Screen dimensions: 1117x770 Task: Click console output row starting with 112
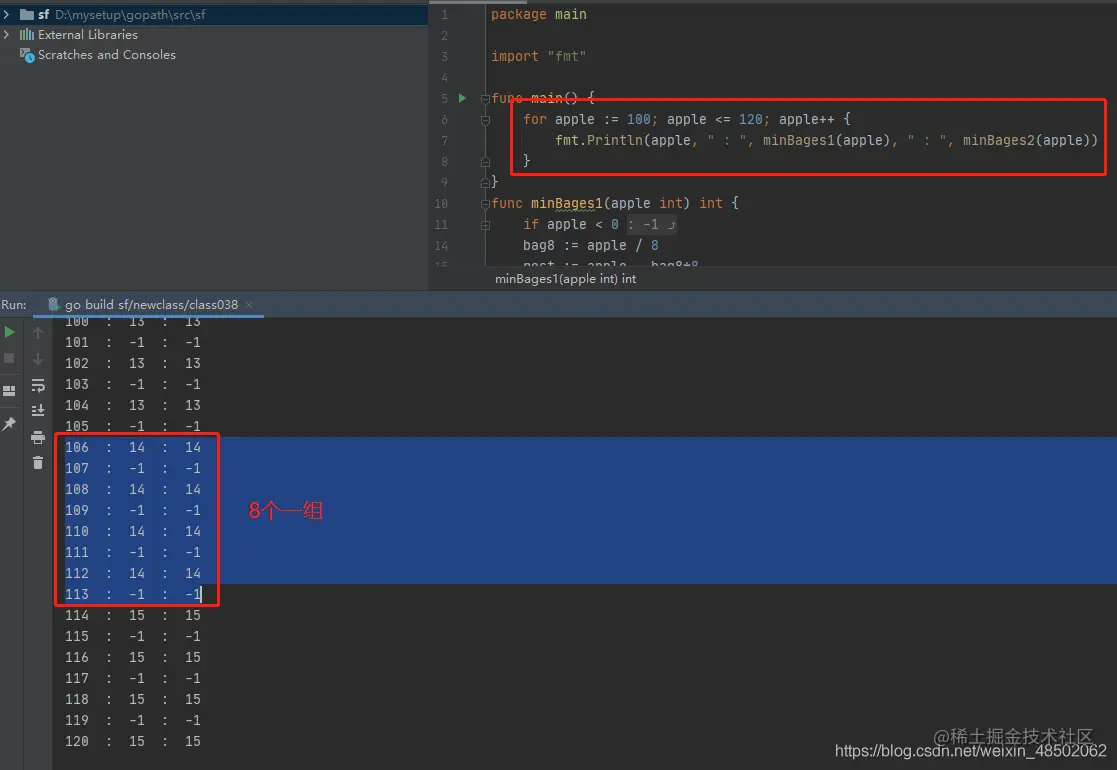133,573
